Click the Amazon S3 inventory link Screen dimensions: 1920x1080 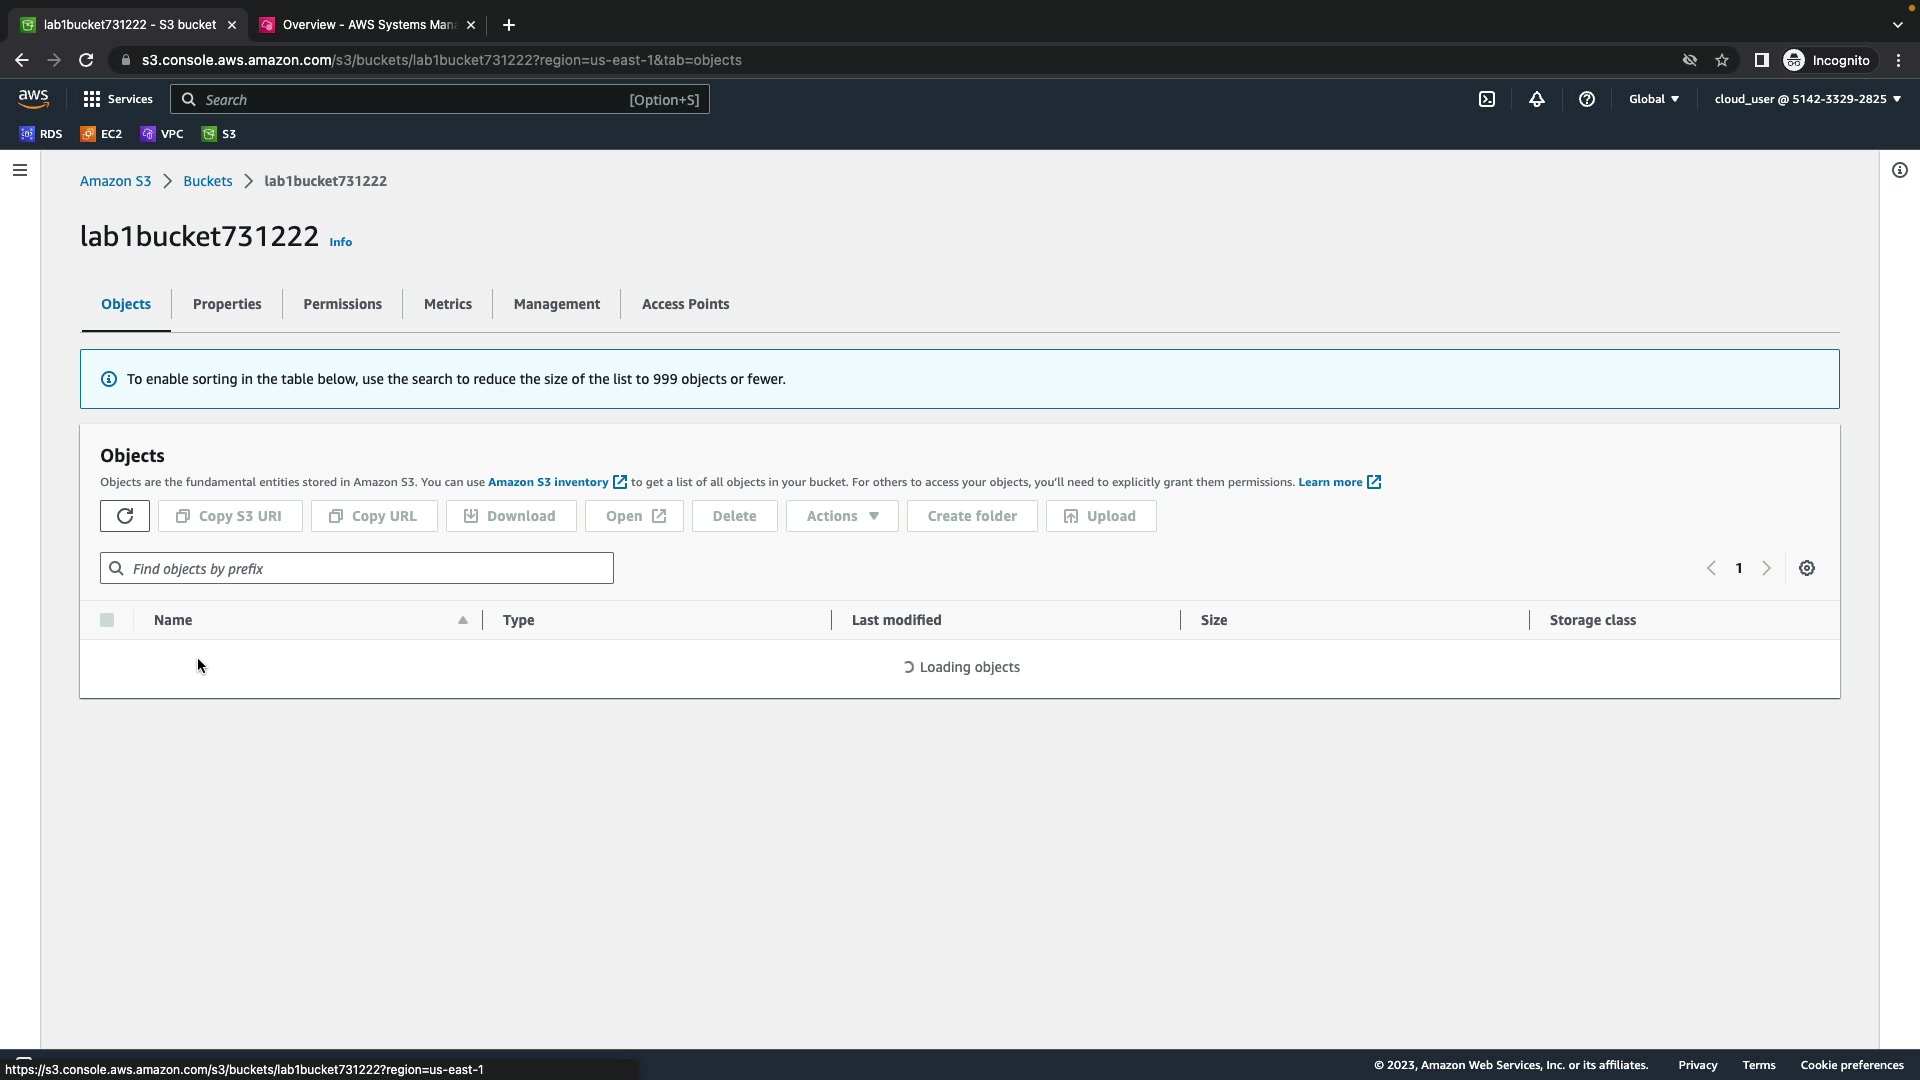[548, 482]
